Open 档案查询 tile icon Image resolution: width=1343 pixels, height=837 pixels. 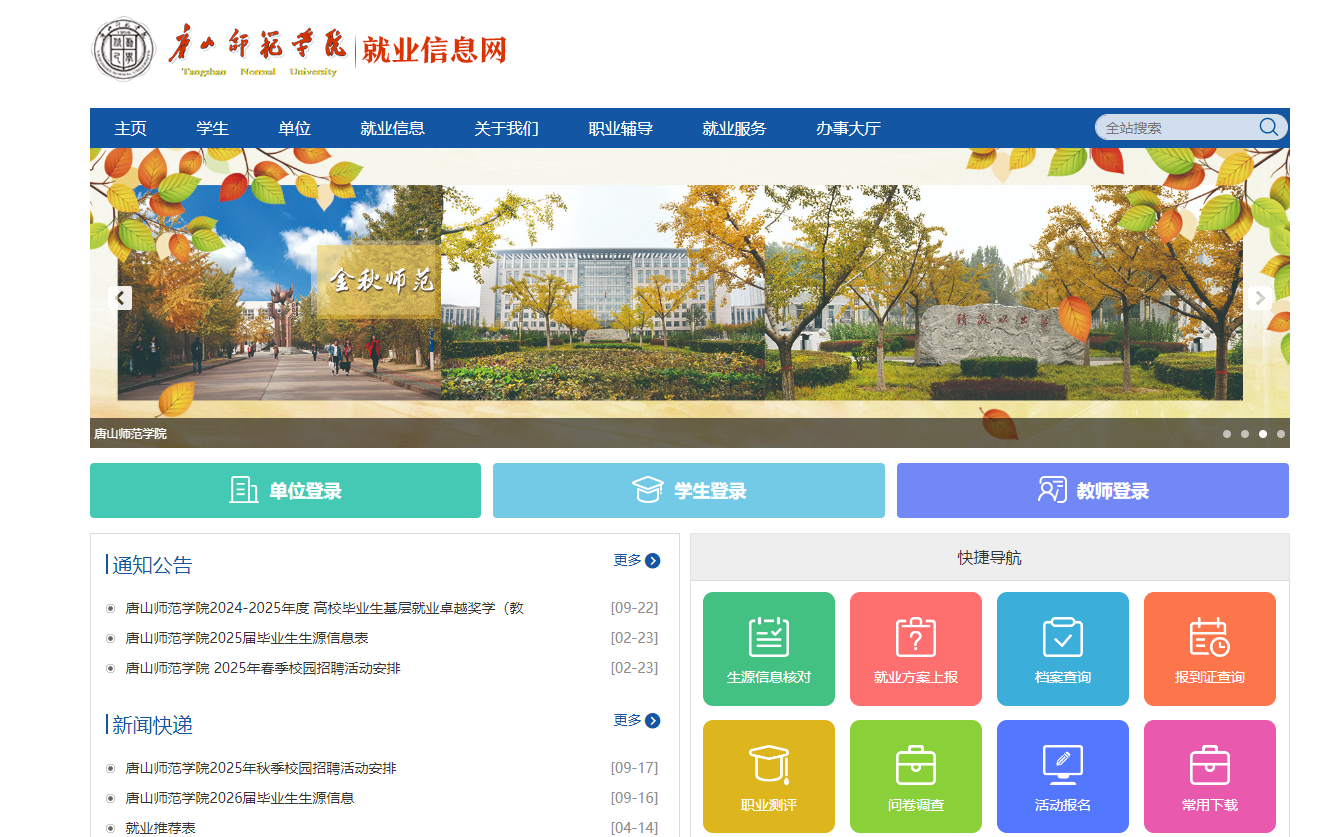pyautogui.click(x=1062, y=648)
